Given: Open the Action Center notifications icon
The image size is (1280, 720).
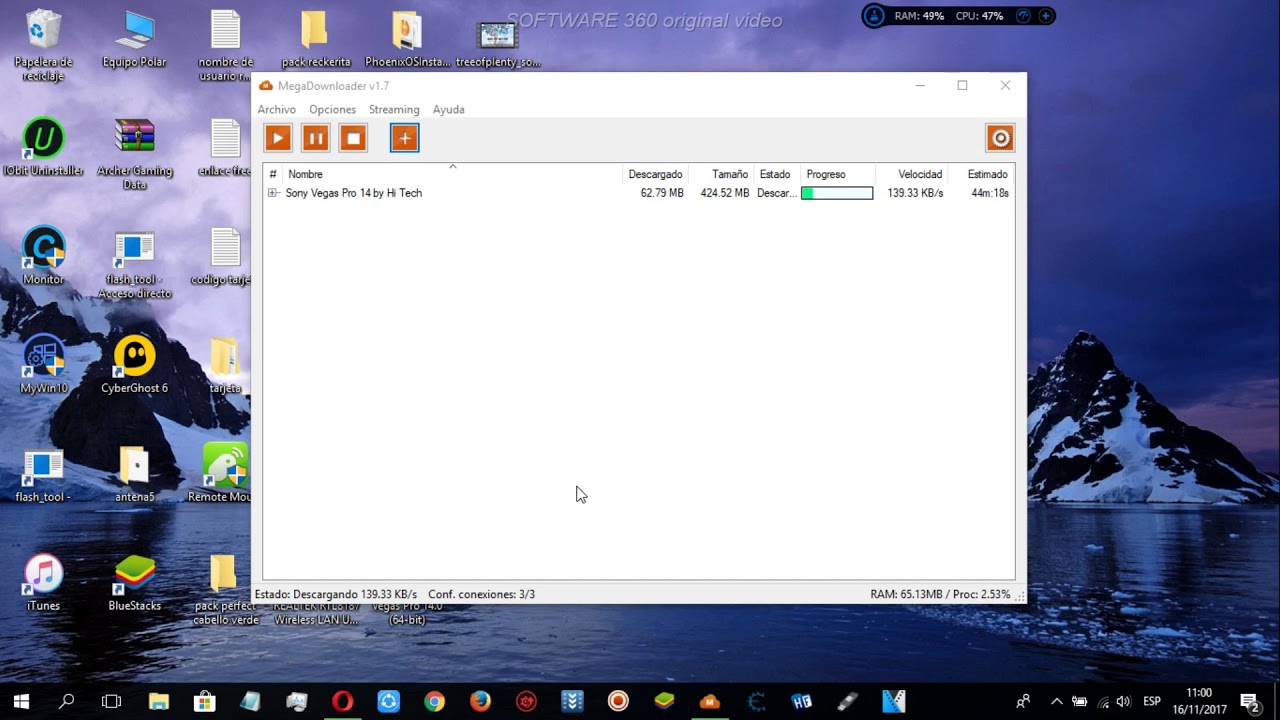Looking at the screenshot, I should [1249, 701].
